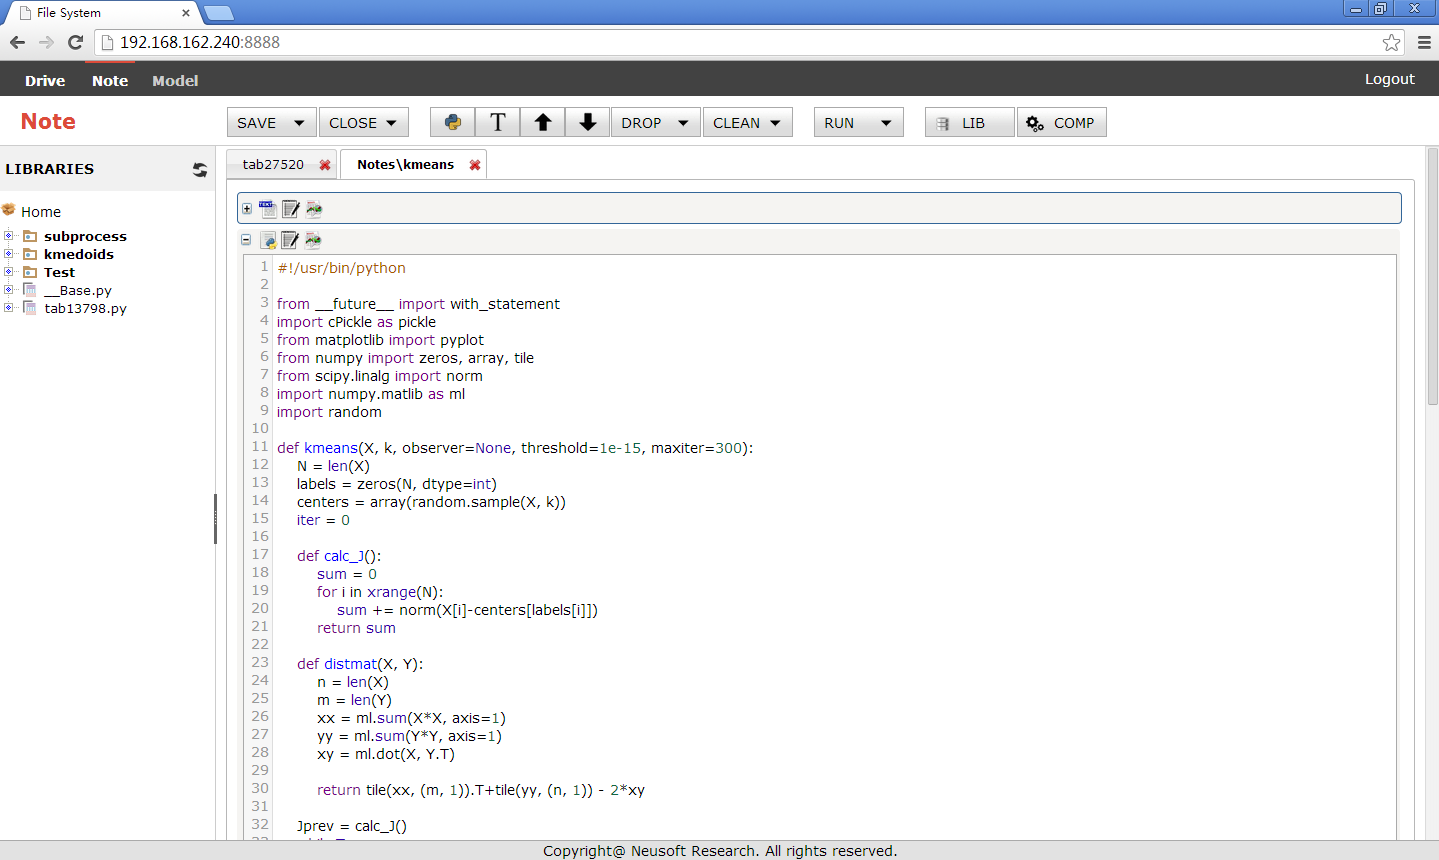Move cell down with the down arrow
The width and height of the screenshot is (1439, 860).
[x=587, y=122]
